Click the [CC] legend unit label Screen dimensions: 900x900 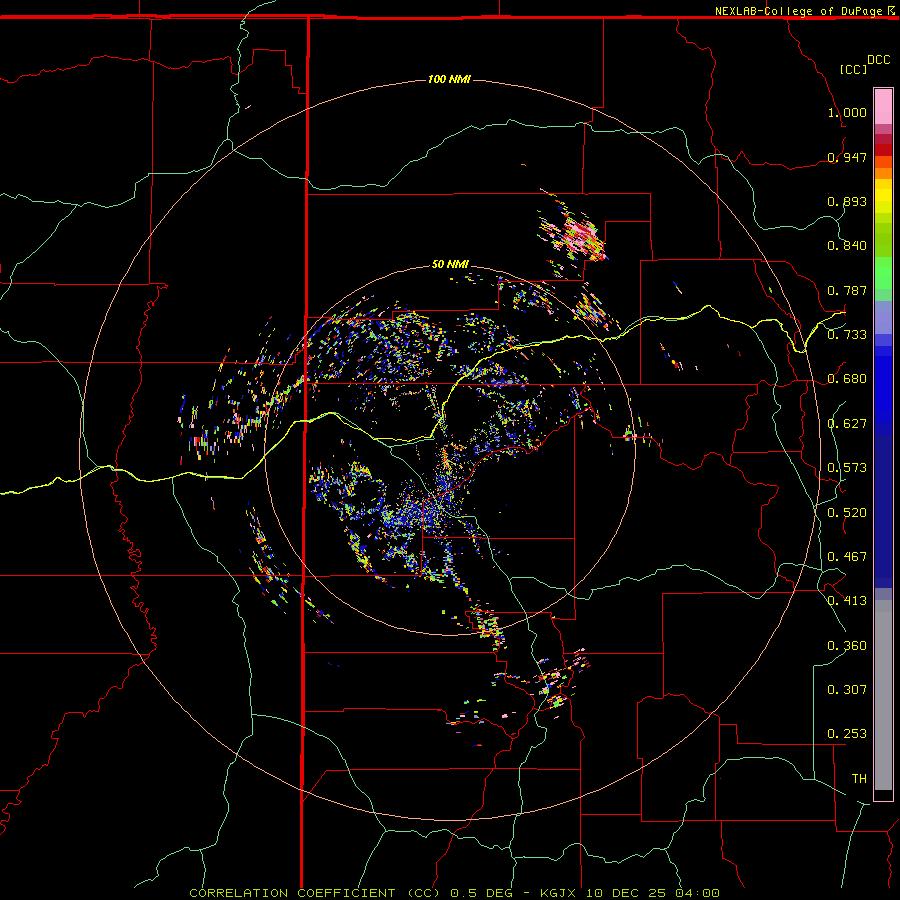coord(853,69)
